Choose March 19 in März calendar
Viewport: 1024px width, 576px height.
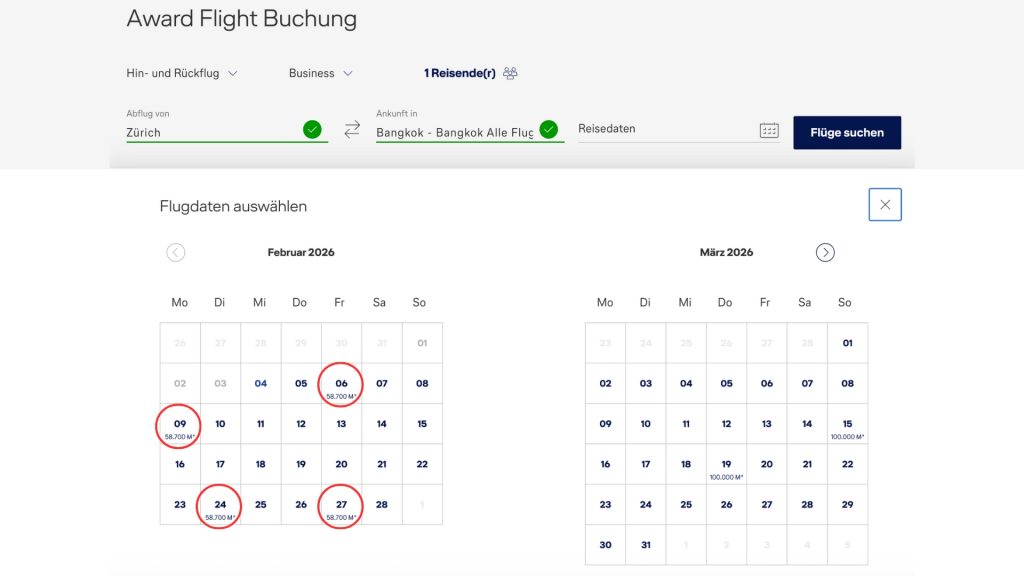(726, 466)
